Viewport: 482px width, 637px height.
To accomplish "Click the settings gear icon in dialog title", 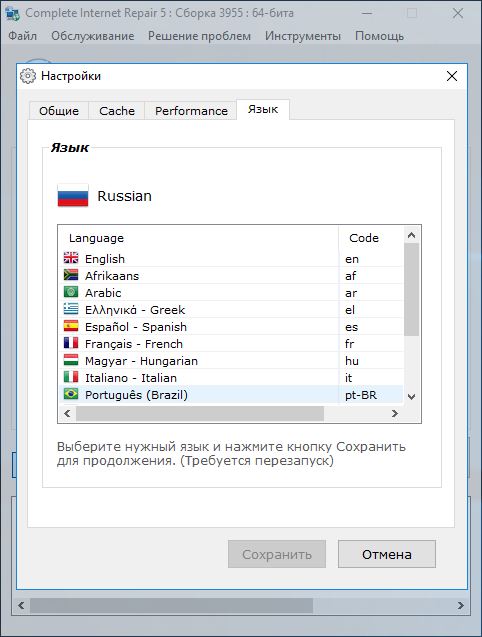I will click(28, 76).
